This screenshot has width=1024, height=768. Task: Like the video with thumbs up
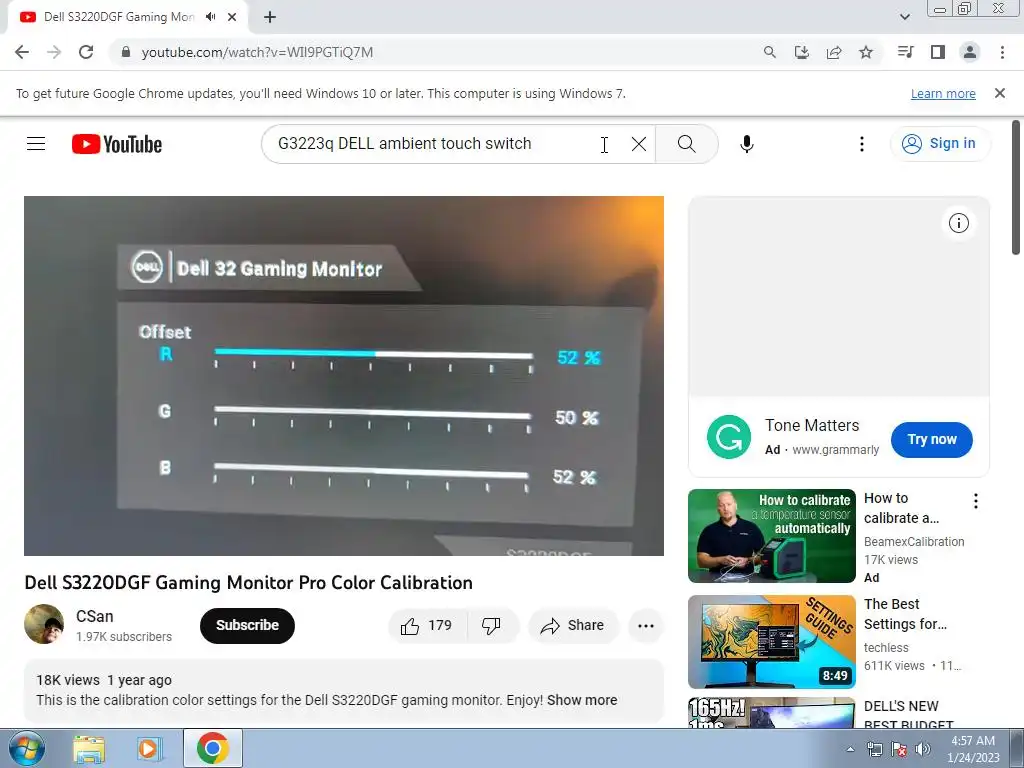coord(427,626)
